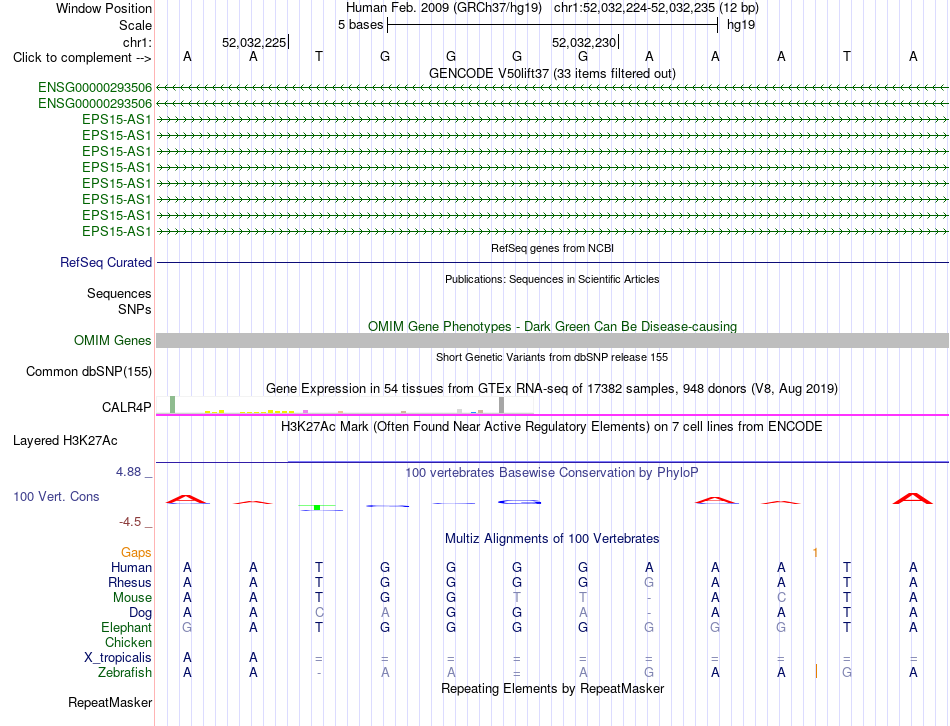950x726 pixels.
Task: Click the OMIM Genes label
Action: tap(112, 341)
